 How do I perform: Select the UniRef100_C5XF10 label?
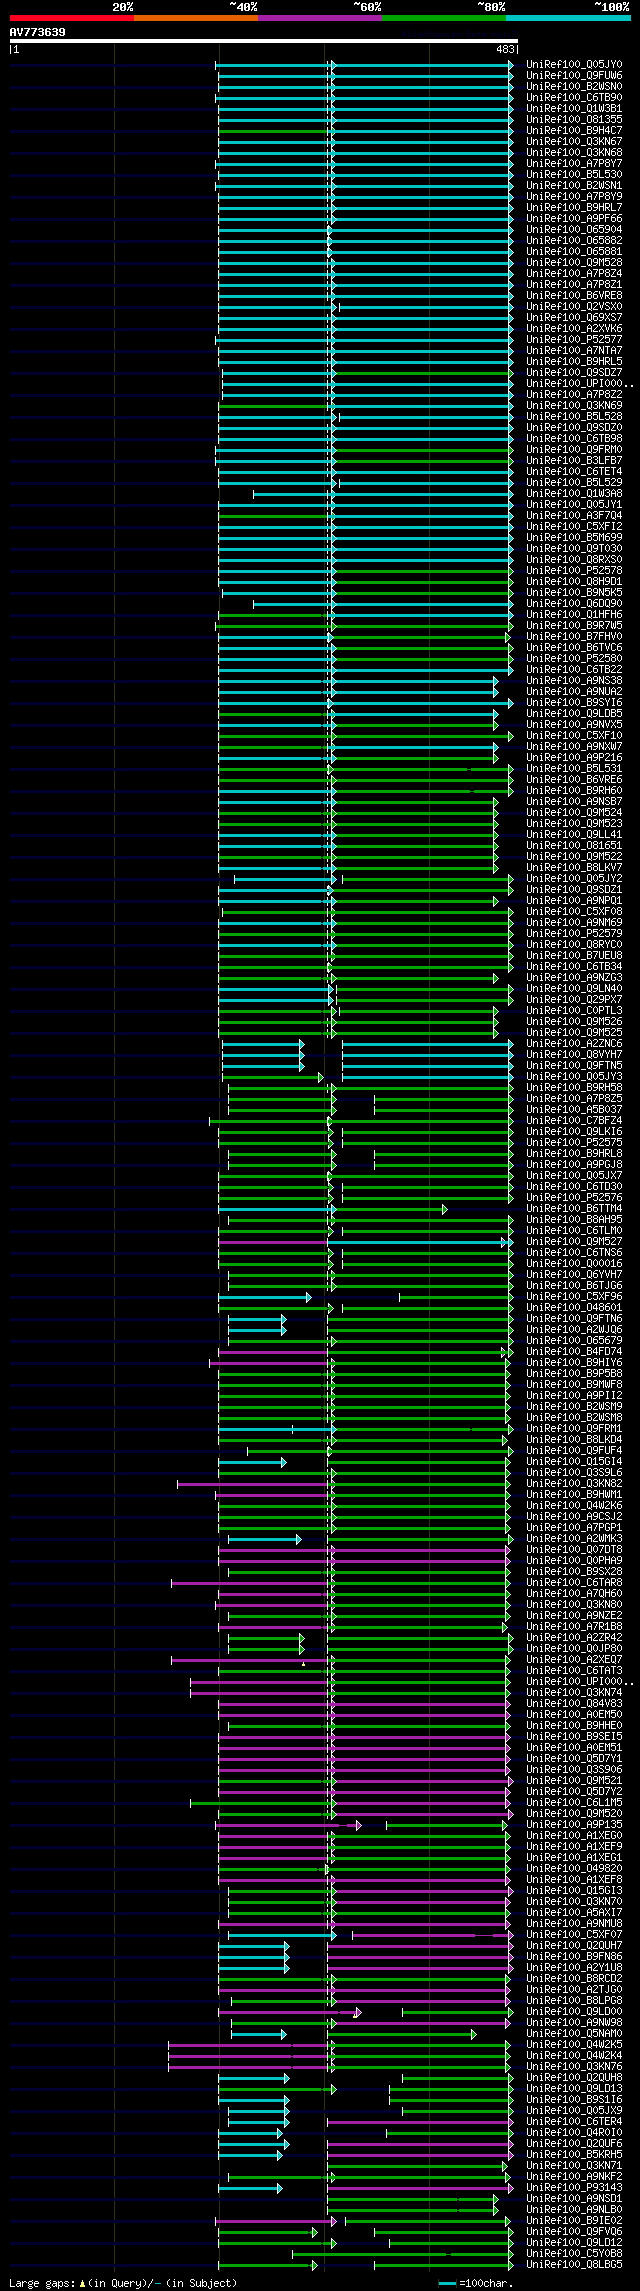574,736
